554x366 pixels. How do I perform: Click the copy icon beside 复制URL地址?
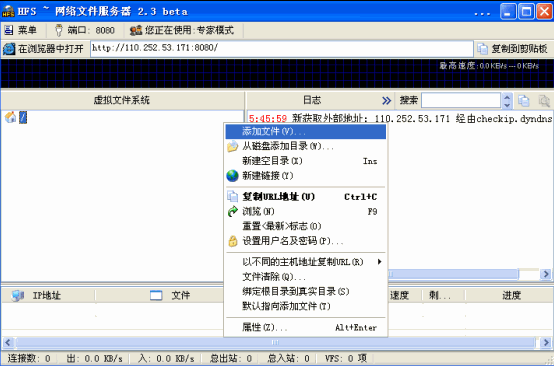(232, 196)
